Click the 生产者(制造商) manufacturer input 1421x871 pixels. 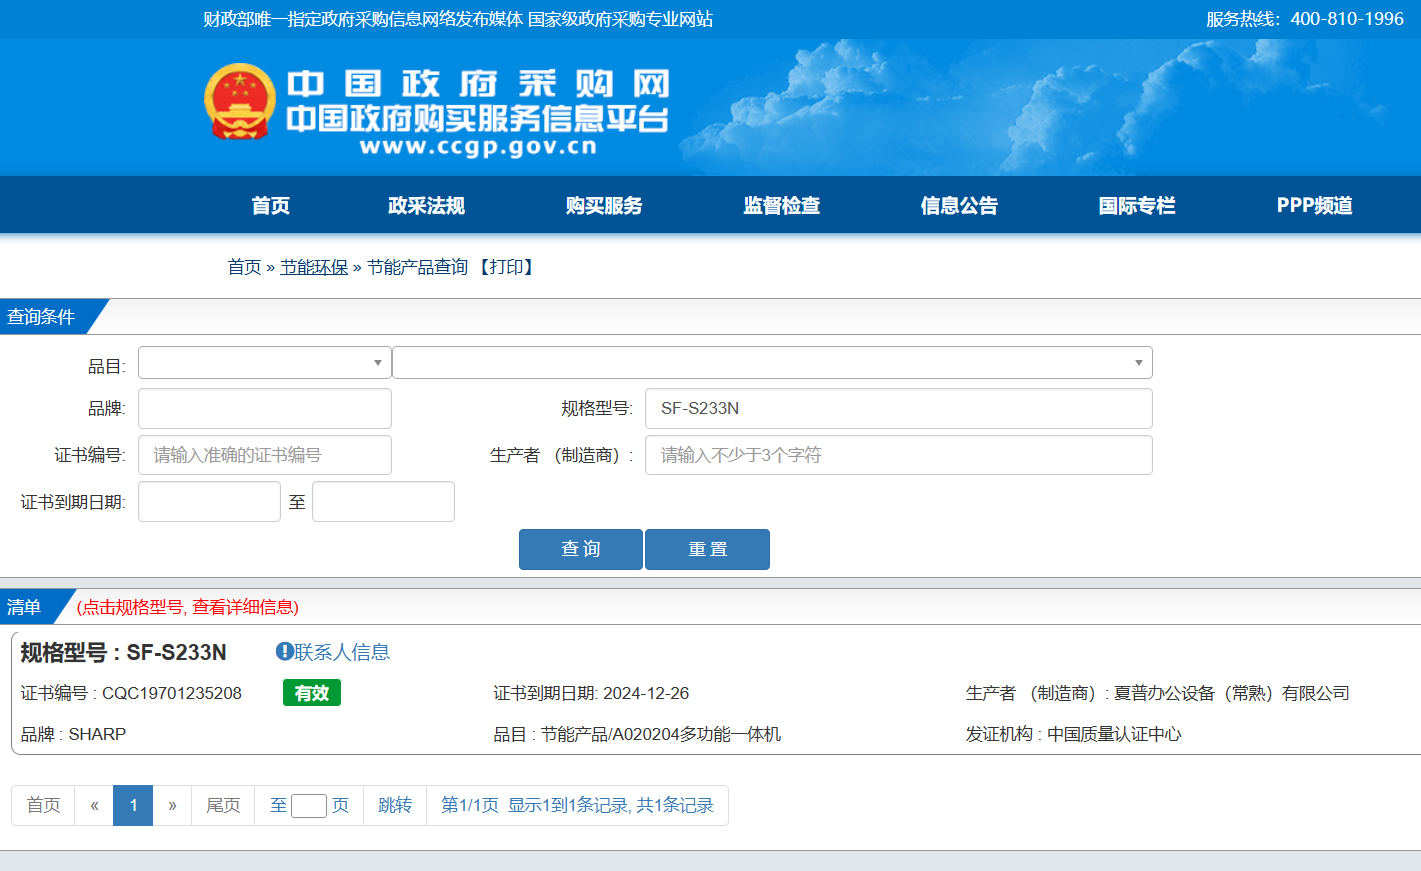[x=898, y=455]
